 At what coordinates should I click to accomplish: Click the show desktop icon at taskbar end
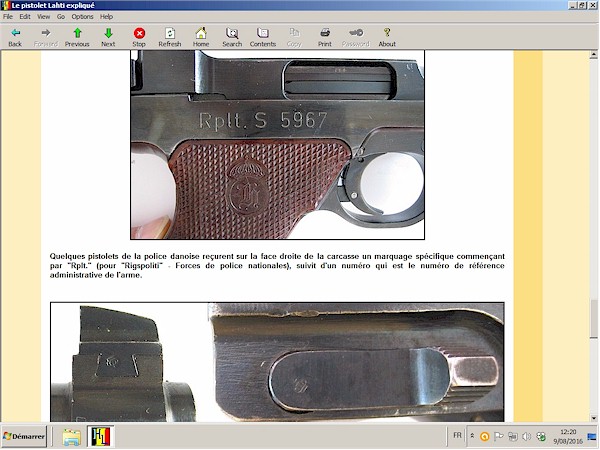pos(592,436)
